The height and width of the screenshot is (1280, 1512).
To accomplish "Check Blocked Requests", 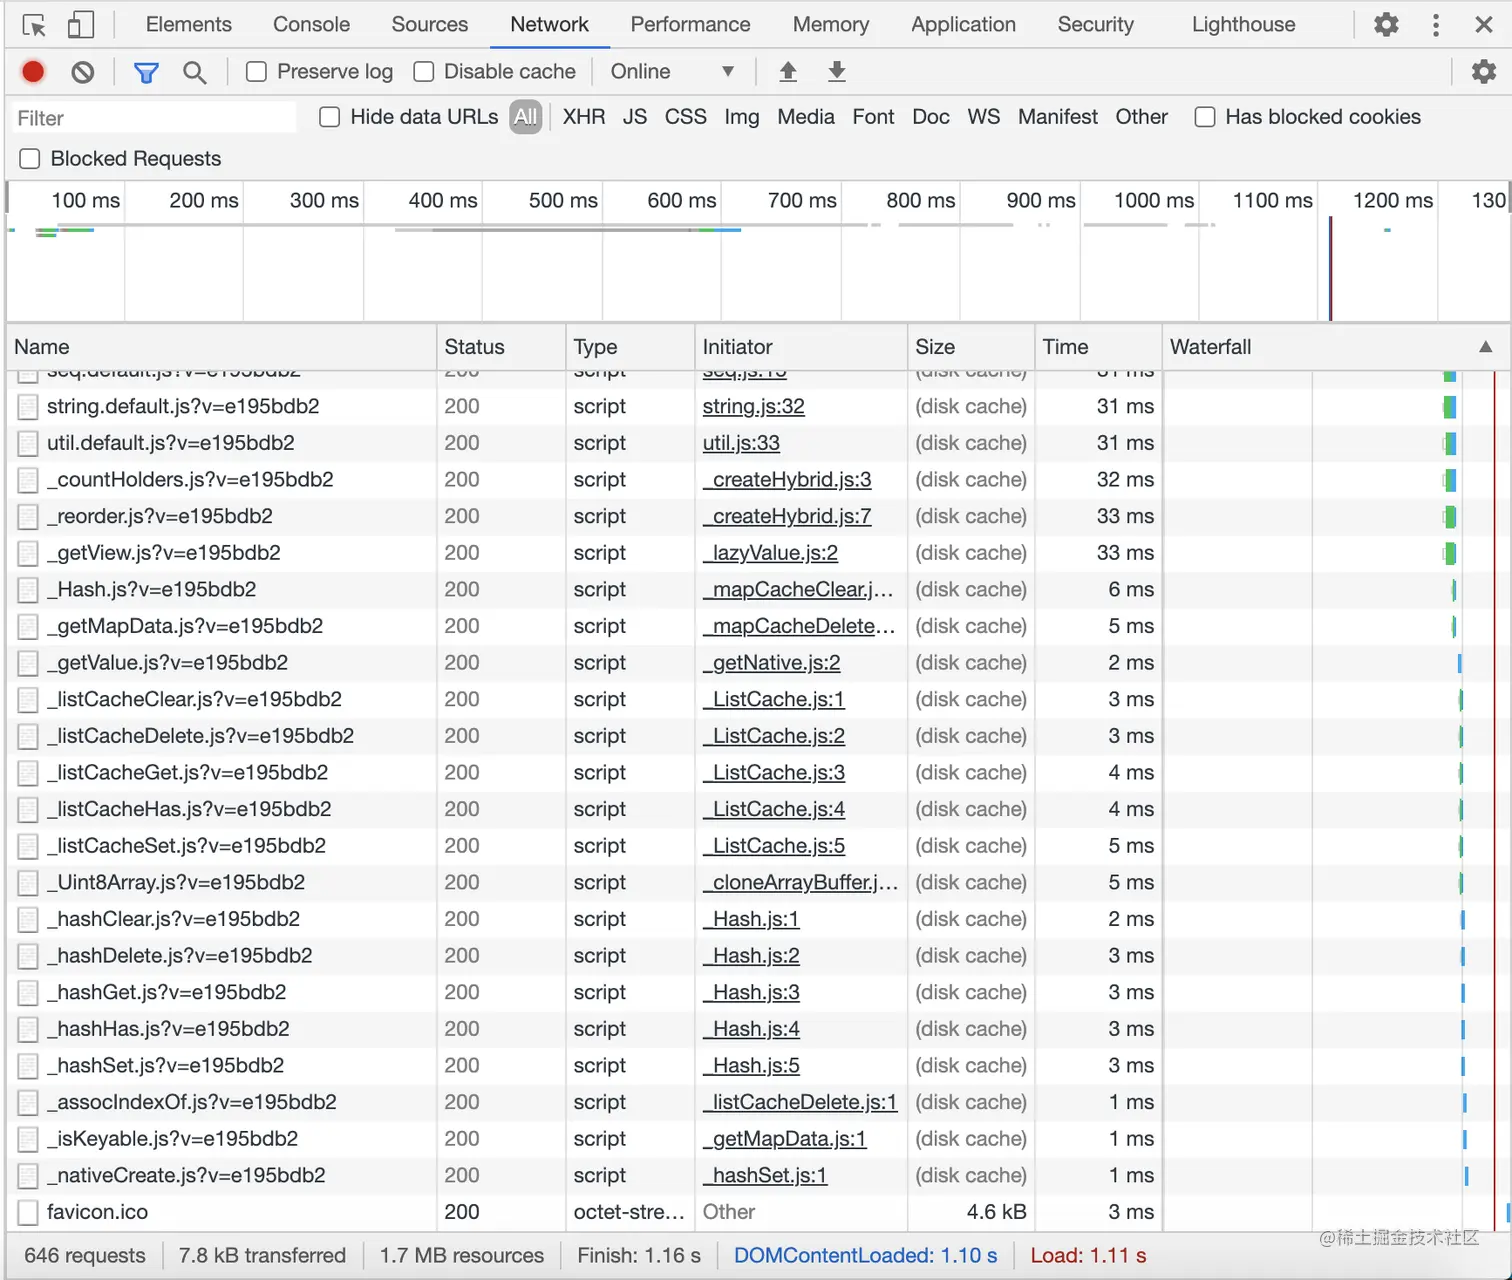I will [x=30, y=158].
